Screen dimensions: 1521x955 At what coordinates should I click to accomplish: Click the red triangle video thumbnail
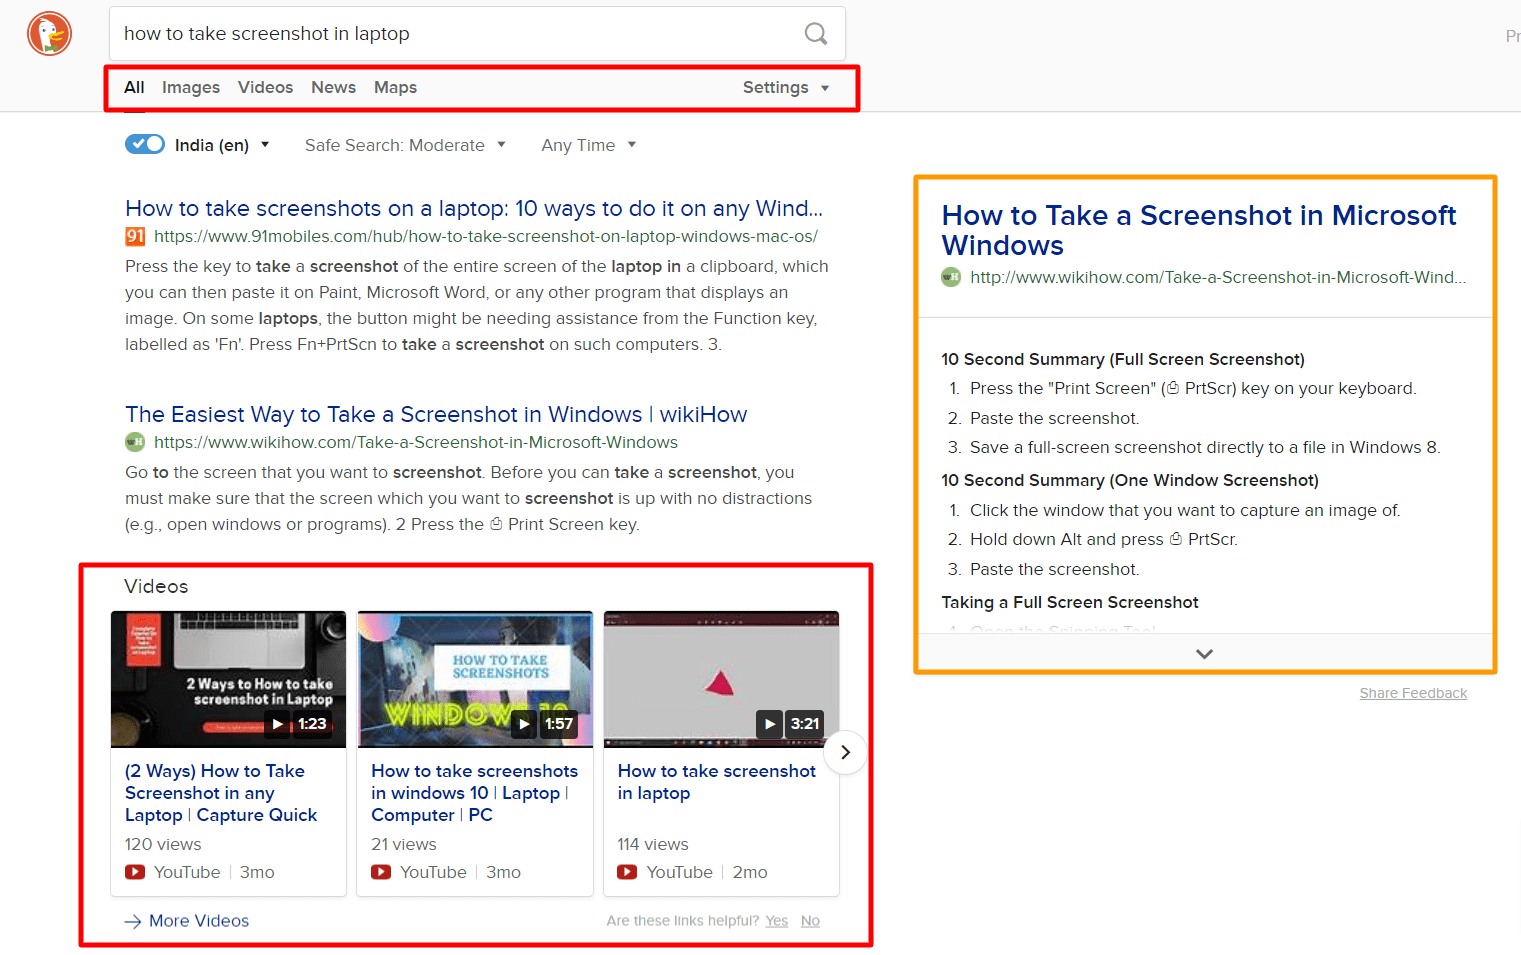tap(721, 679)
